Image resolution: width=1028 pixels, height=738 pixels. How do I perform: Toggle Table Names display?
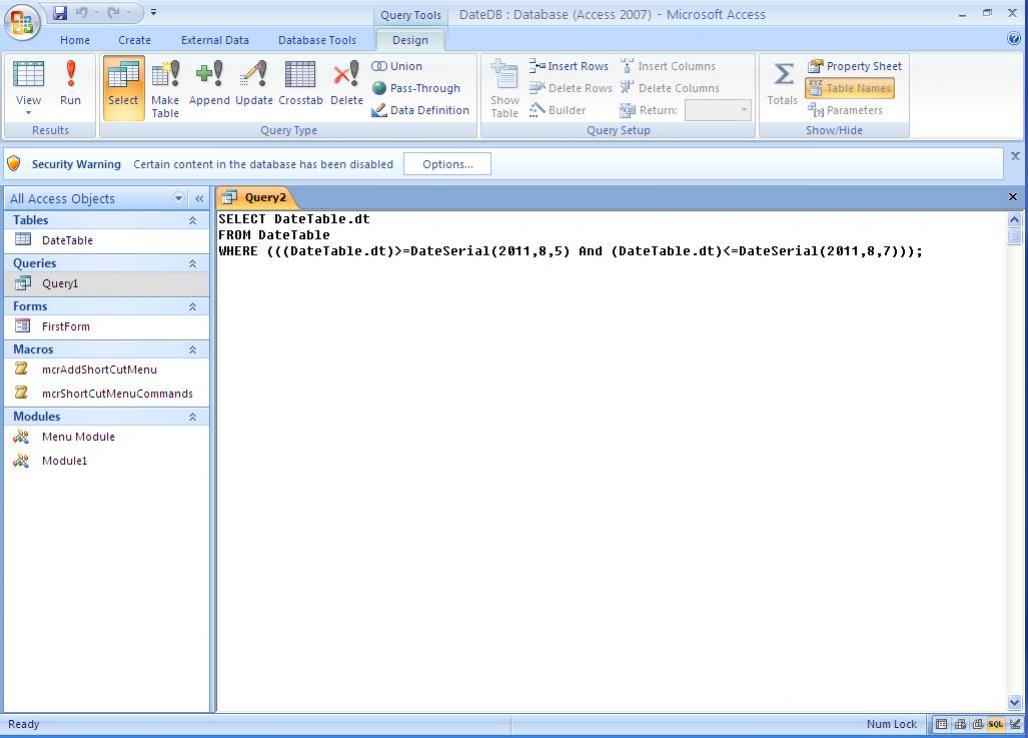tap(850, 88)
